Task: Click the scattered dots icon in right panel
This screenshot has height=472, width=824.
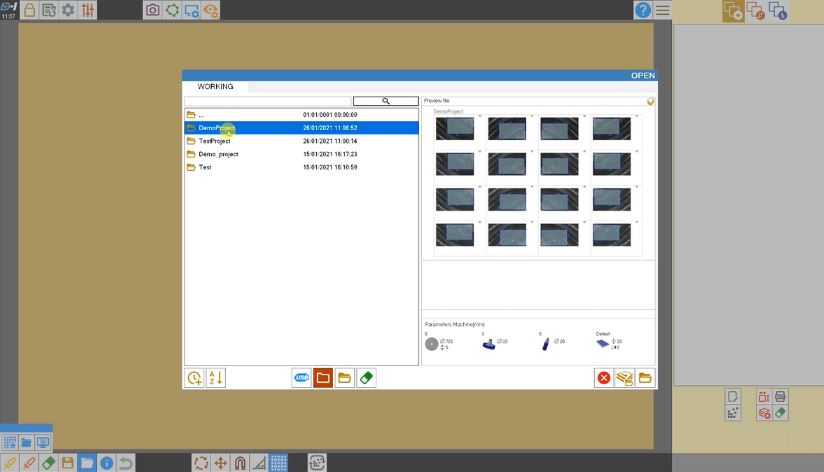Action: pos(733,413)
